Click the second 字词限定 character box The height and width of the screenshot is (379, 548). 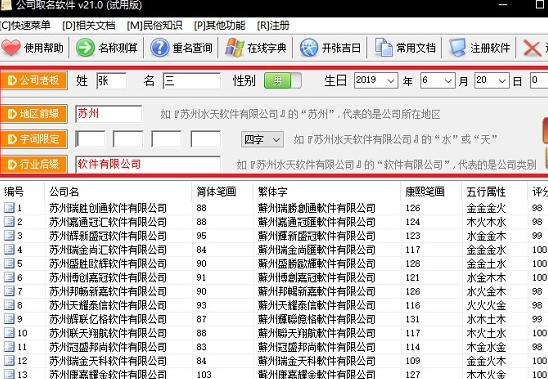tap(128, 139)
